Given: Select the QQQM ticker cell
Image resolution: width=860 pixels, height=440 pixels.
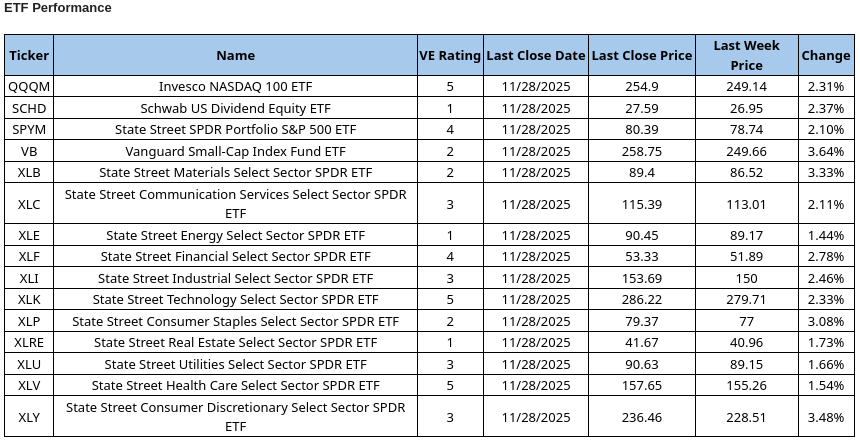Looking at the screenshot, I should point(29,87).
